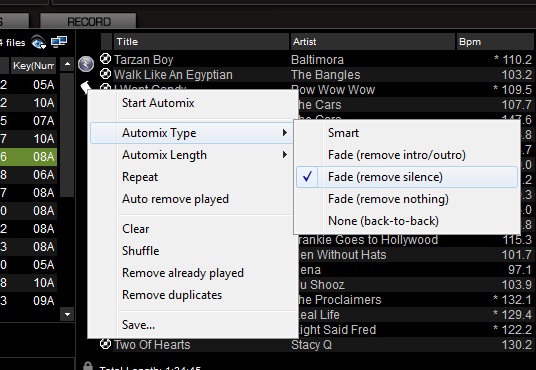Click artist Bow Wow Wow

pos(334,90)
